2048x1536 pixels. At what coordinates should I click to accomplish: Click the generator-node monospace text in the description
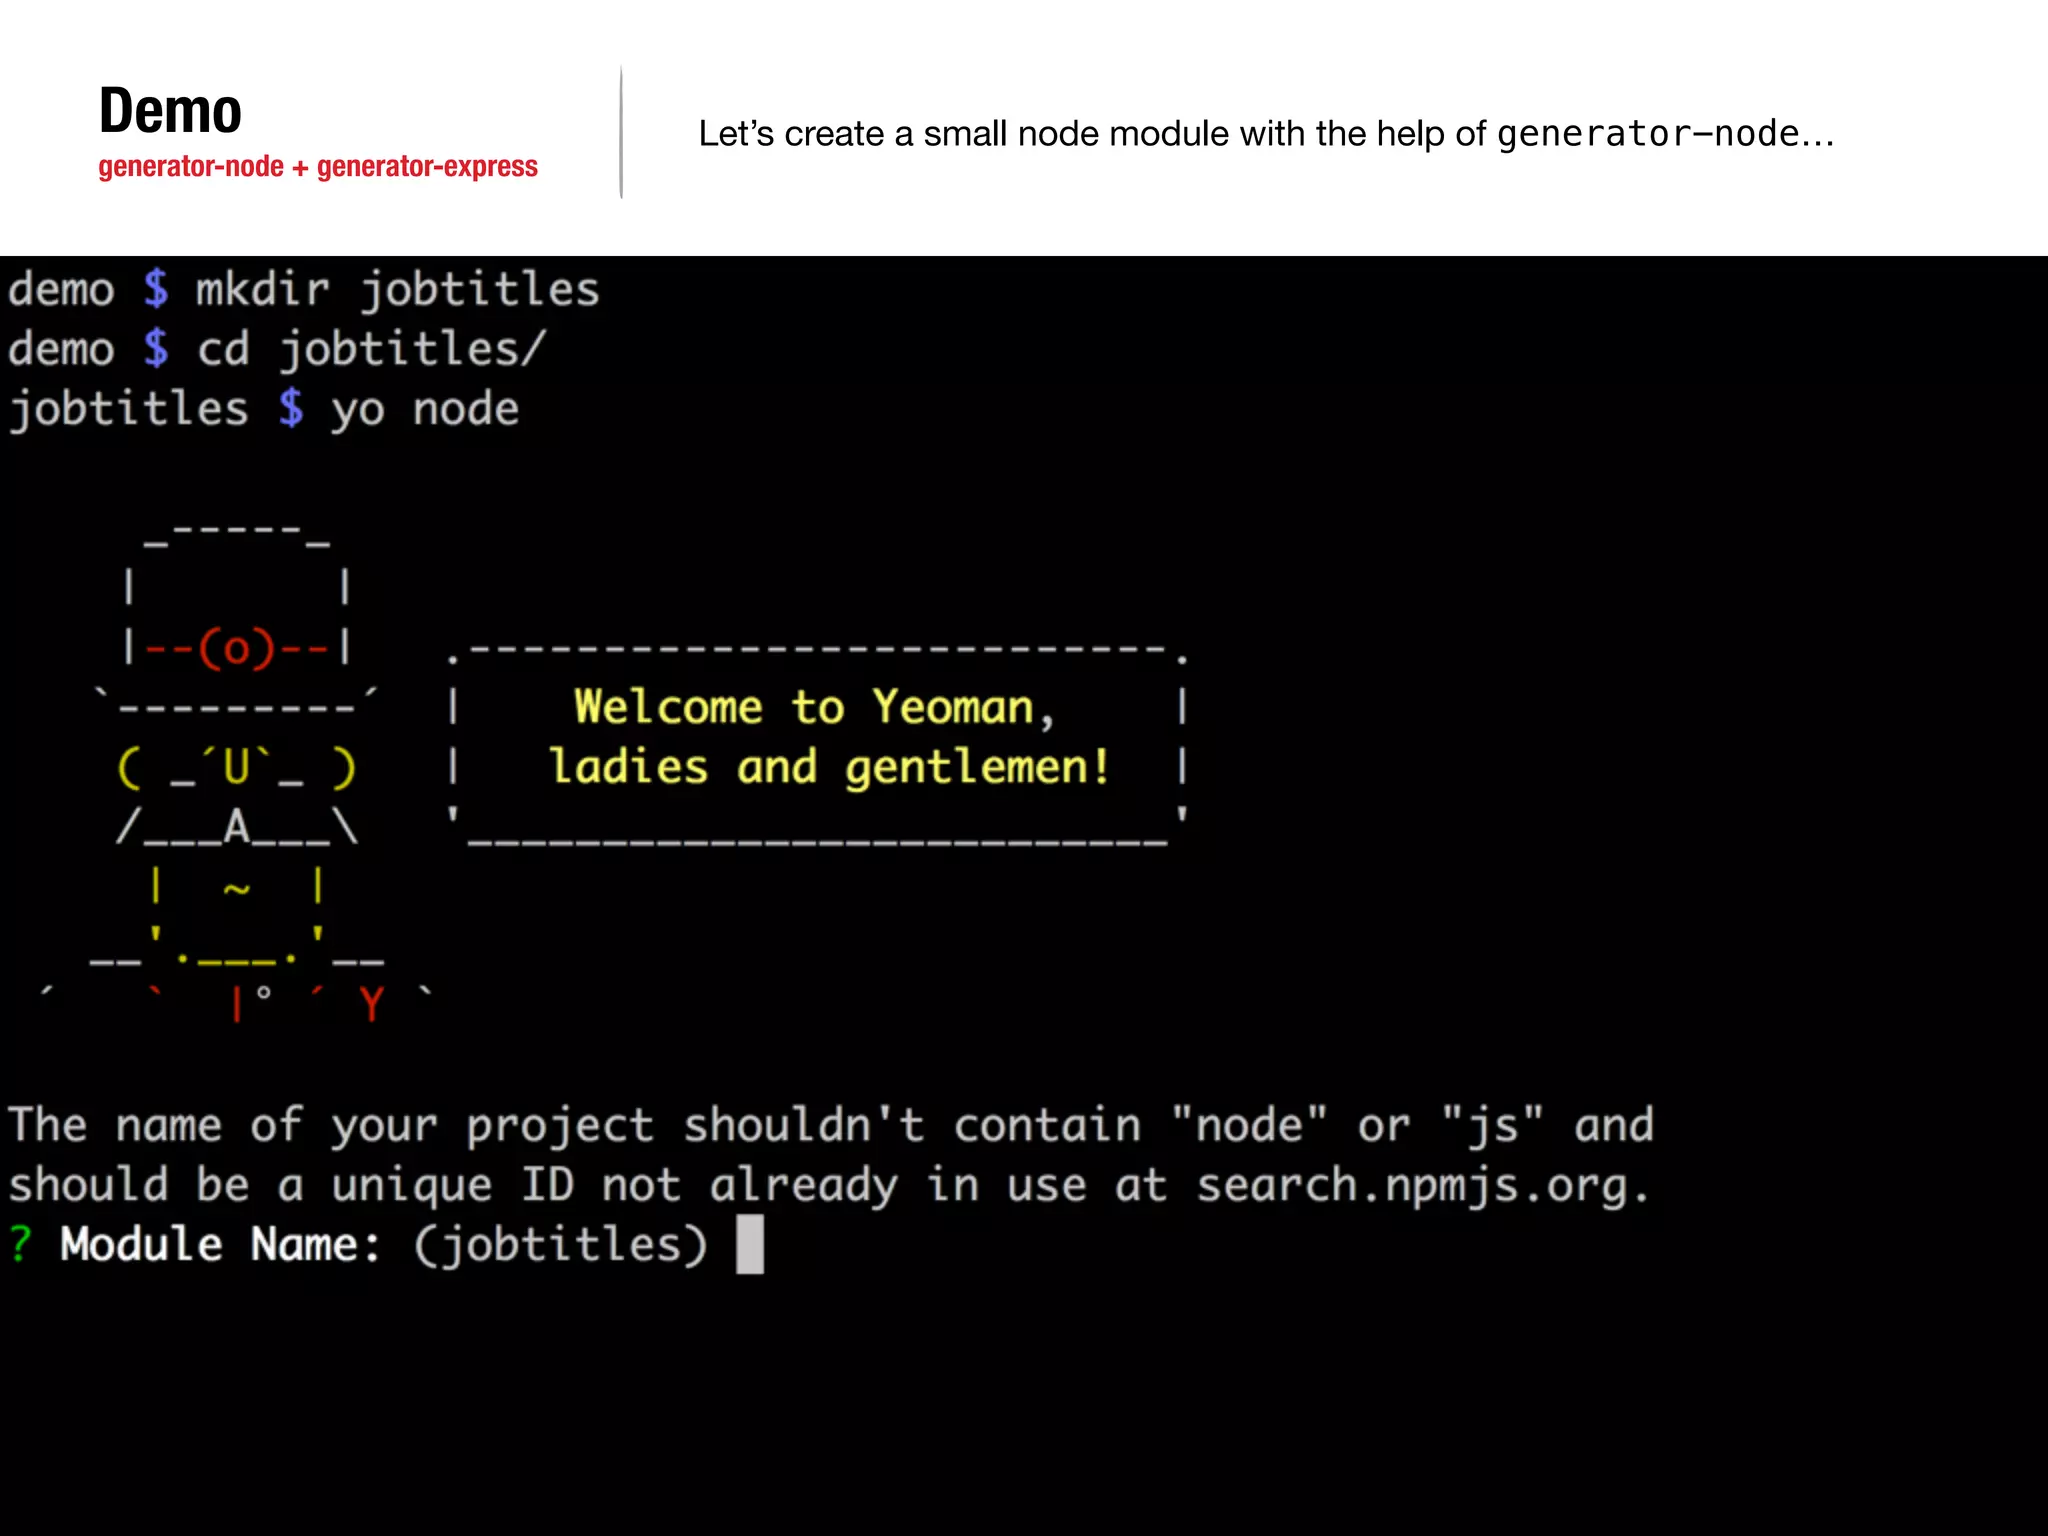tap(1648, 134)
